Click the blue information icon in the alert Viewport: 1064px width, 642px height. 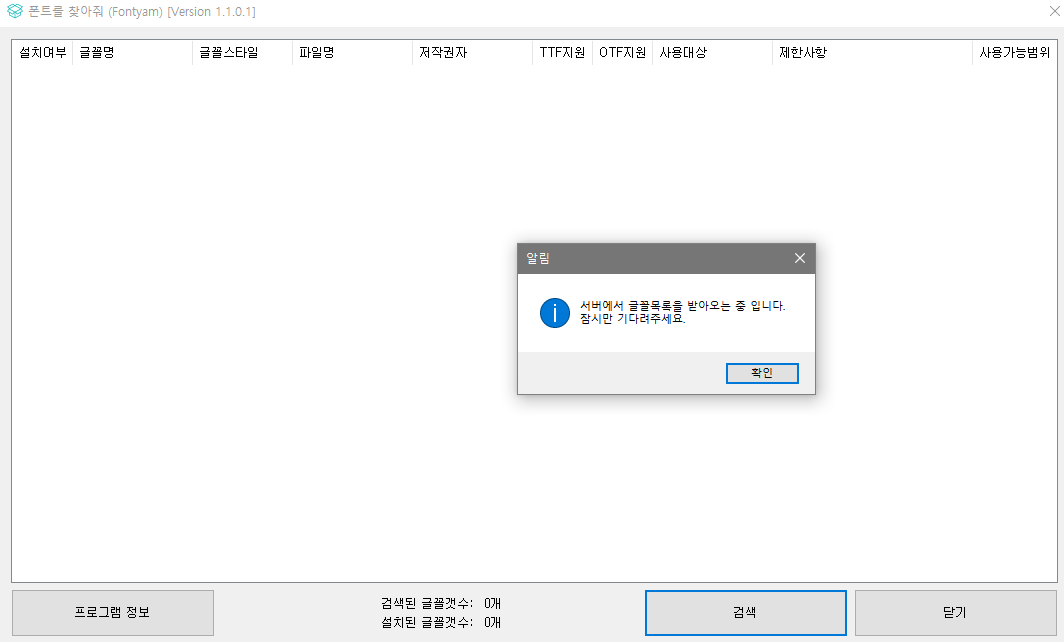coord(554,313)
